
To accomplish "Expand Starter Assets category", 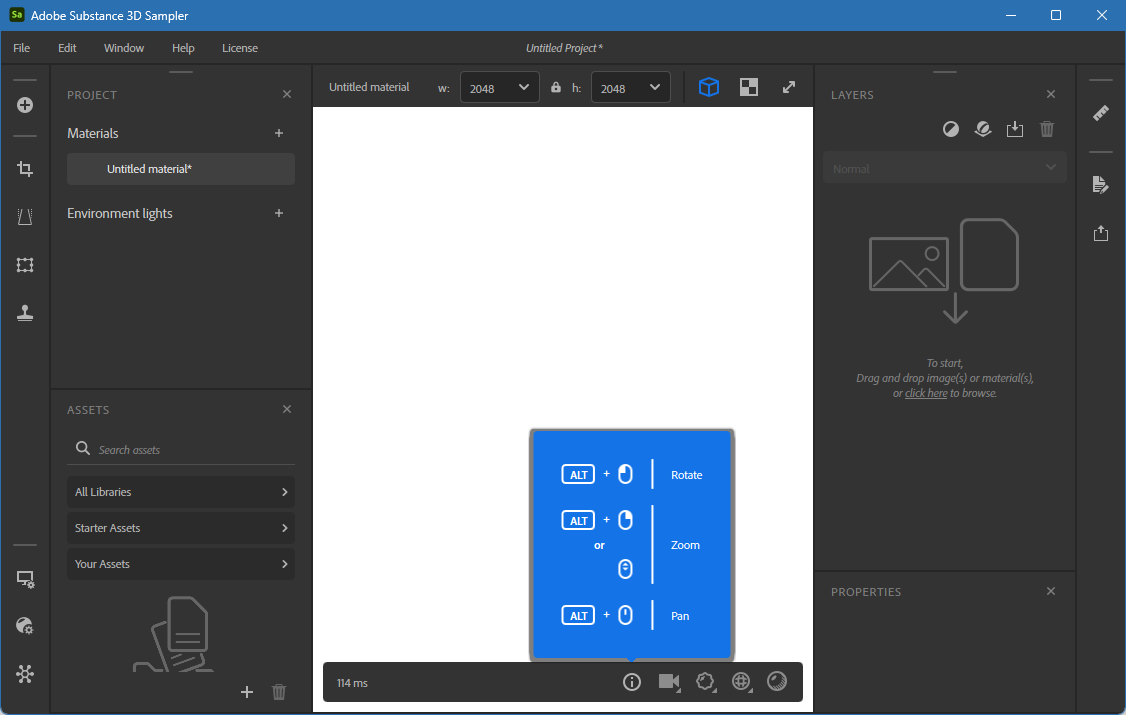I will point(181,528).
